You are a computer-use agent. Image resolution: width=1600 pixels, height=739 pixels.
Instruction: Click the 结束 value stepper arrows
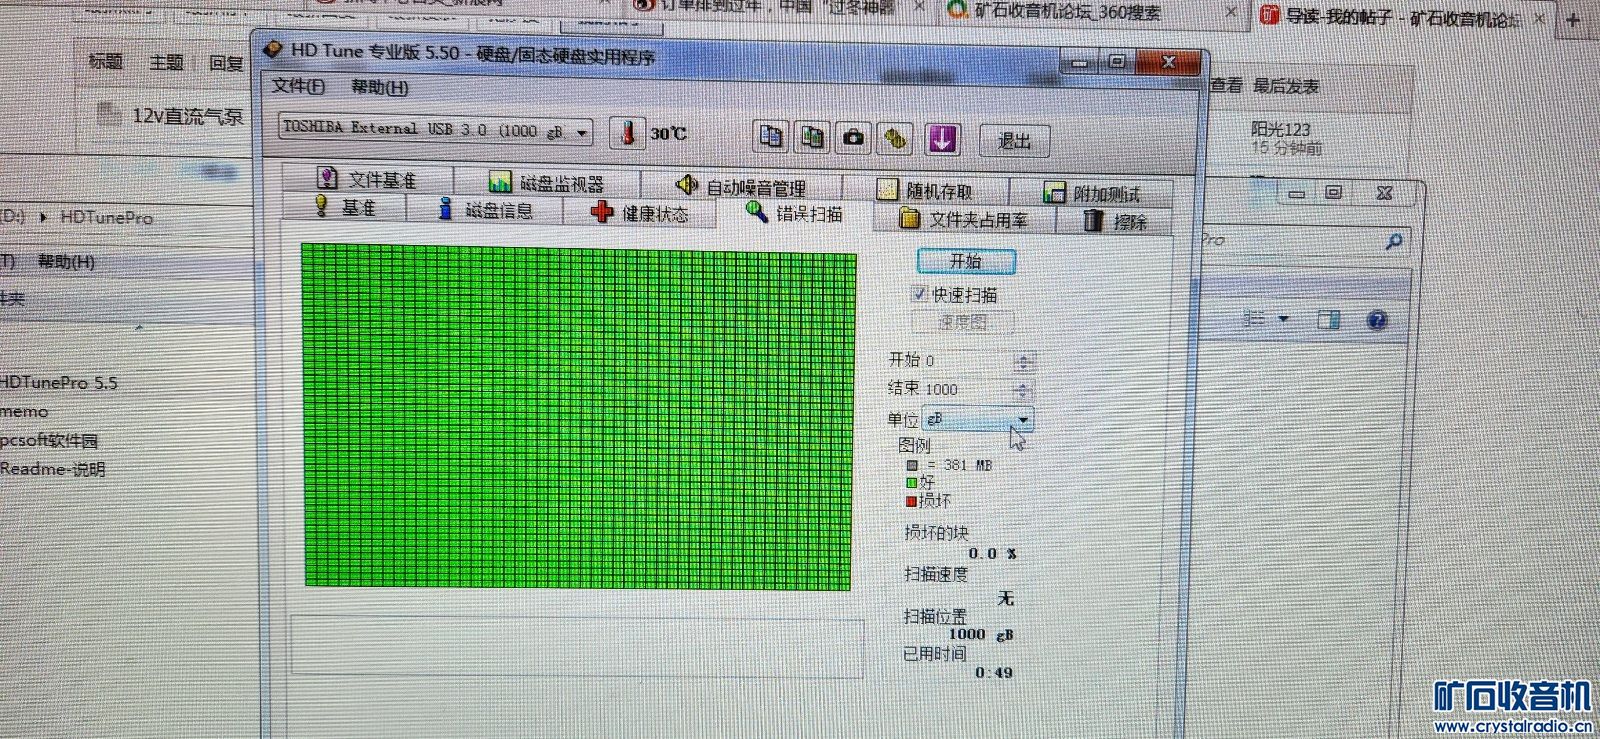(x=1022, y=390)
